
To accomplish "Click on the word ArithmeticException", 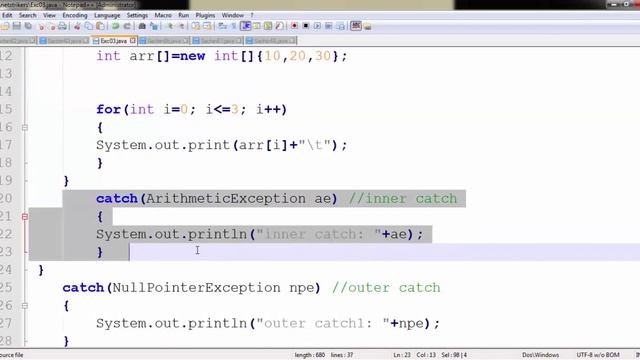I will tap(225, 199).
